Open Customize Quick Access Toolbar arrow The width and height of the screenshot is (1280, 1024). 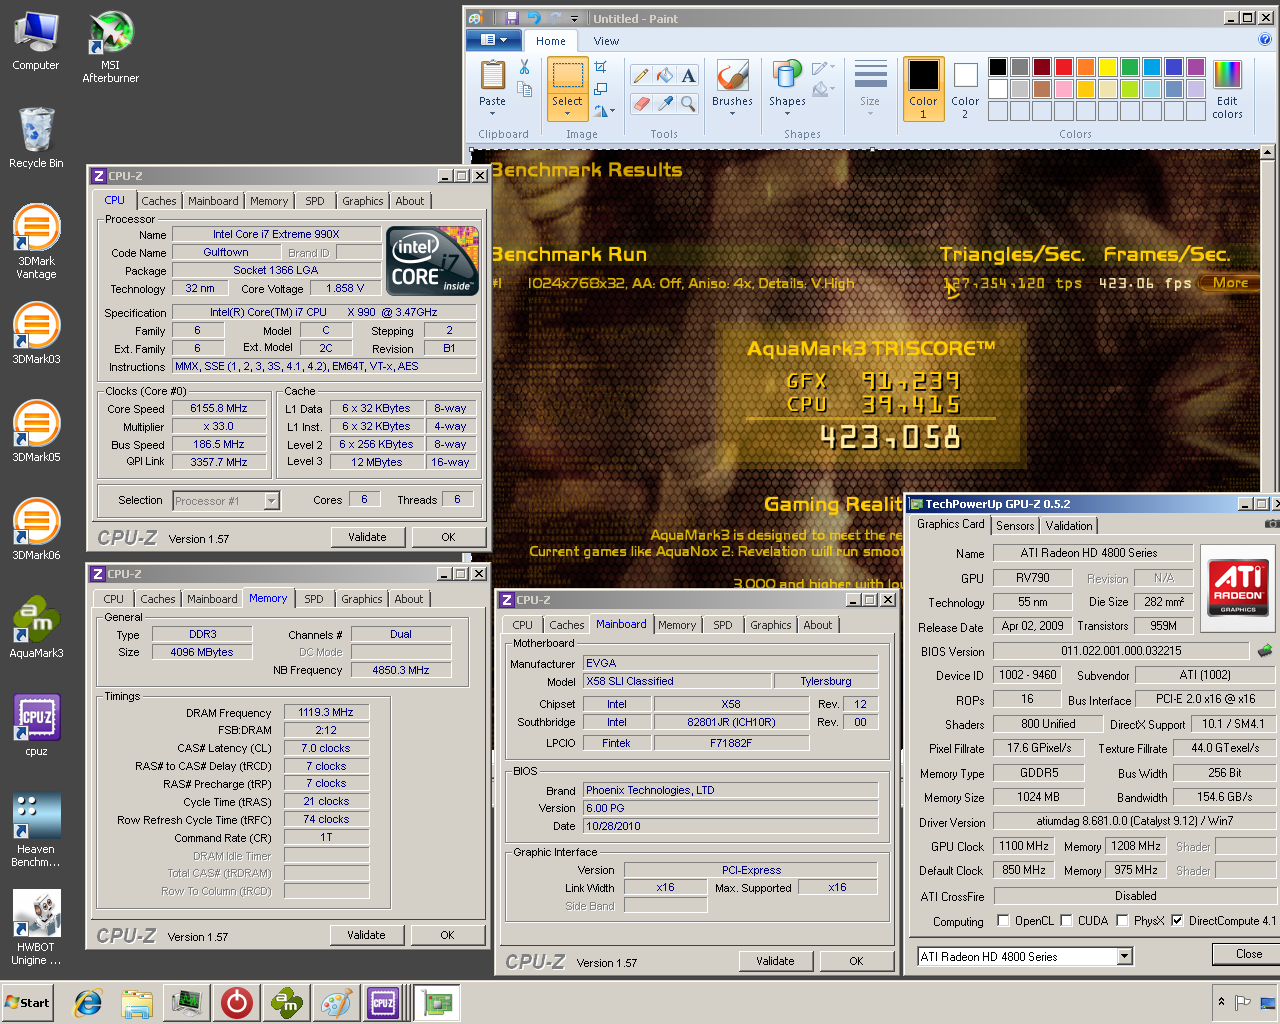[x=574, y=18]
